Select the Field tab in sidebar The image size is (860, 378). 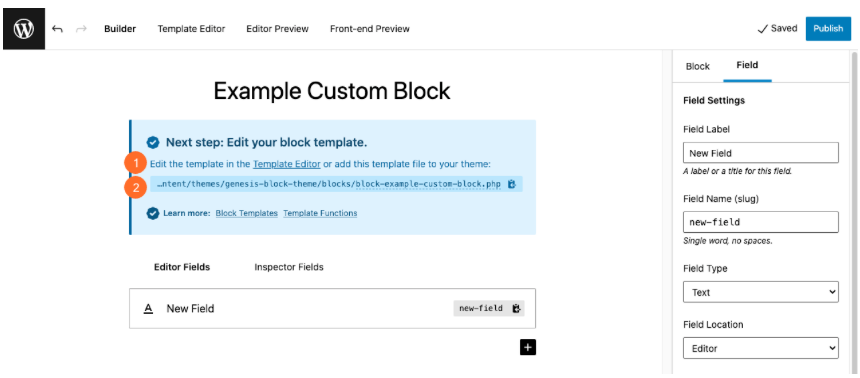tap(747, 65)
